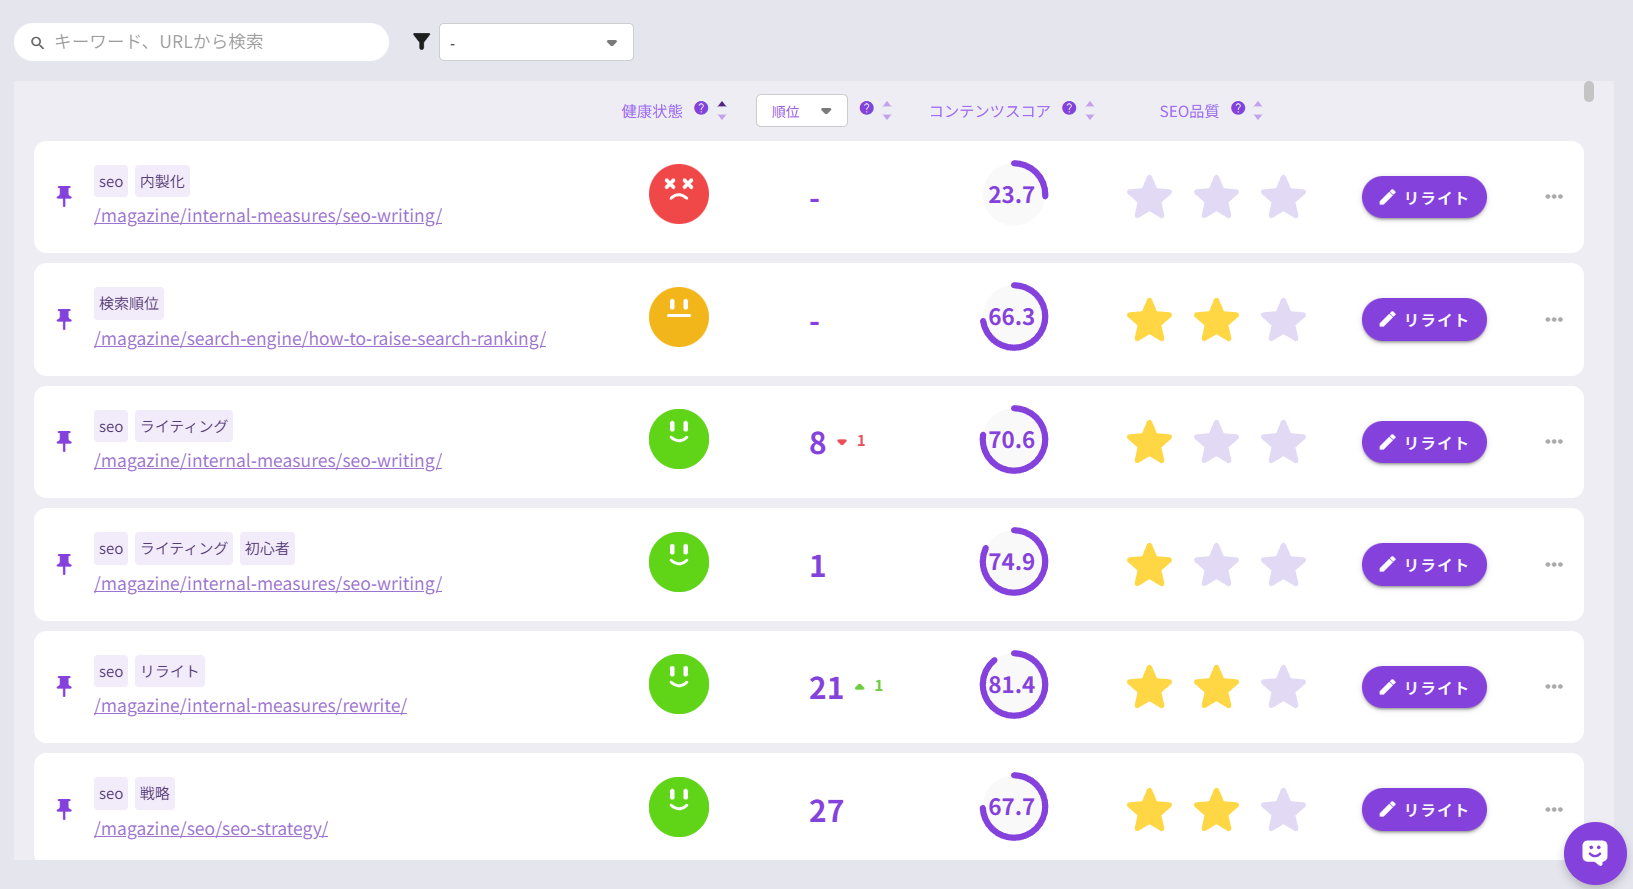1633x889 pixels.
Task: Click the filter funnel icon
Action: point(421,42)
